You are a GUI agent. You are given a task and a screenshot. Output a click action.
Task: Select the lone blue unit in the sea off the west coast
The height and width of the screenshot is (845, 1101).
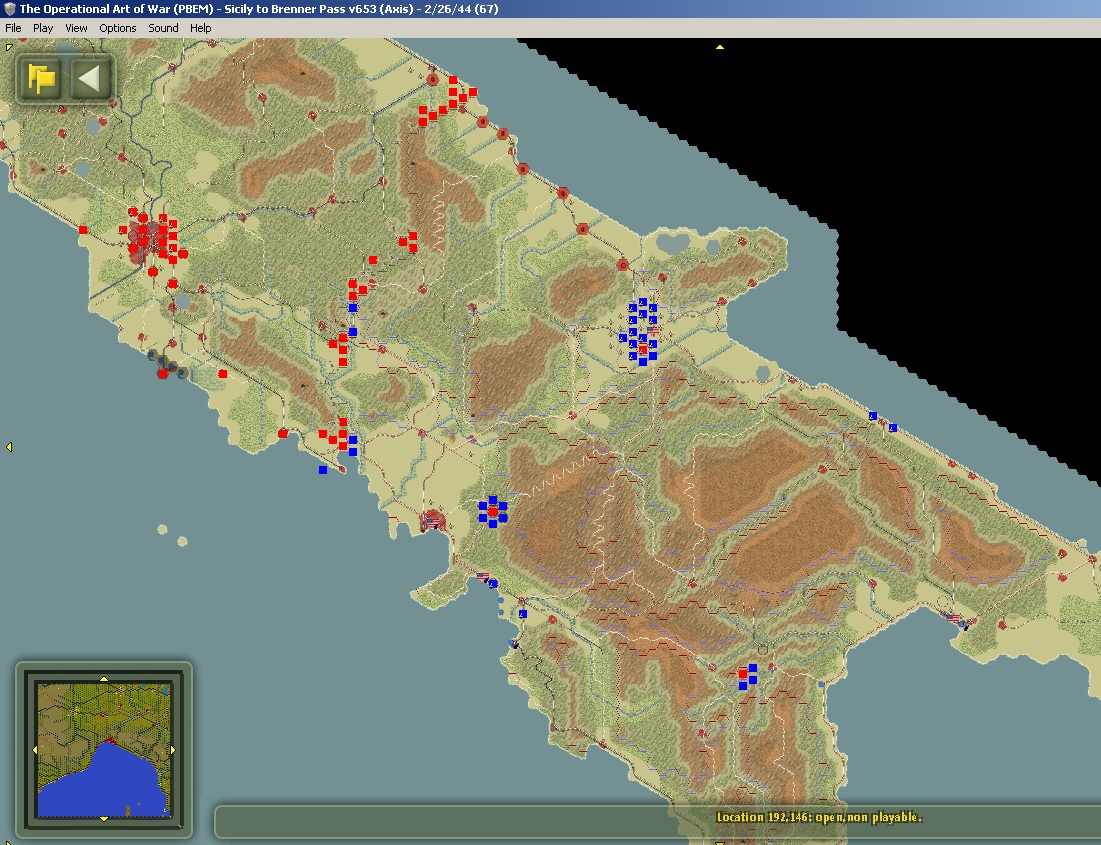pyautogui.click(x=323, y=470)
